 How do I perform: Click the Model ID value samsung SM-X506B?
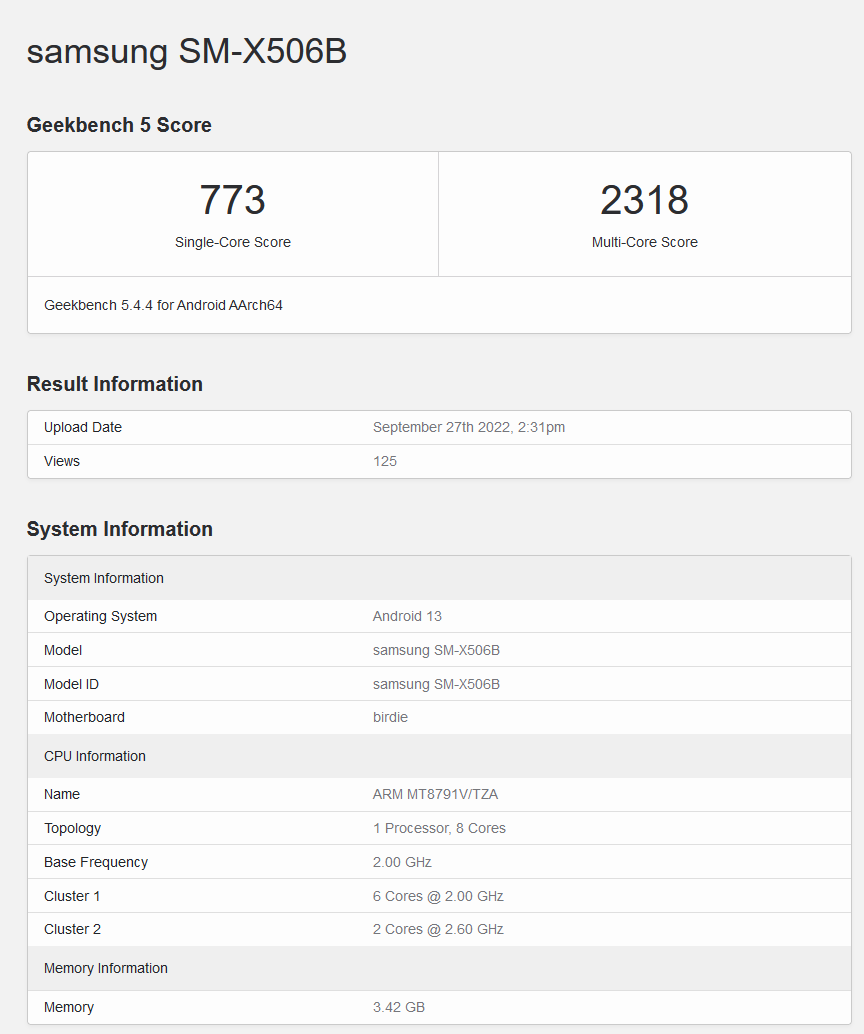click(x=436, y=684)
